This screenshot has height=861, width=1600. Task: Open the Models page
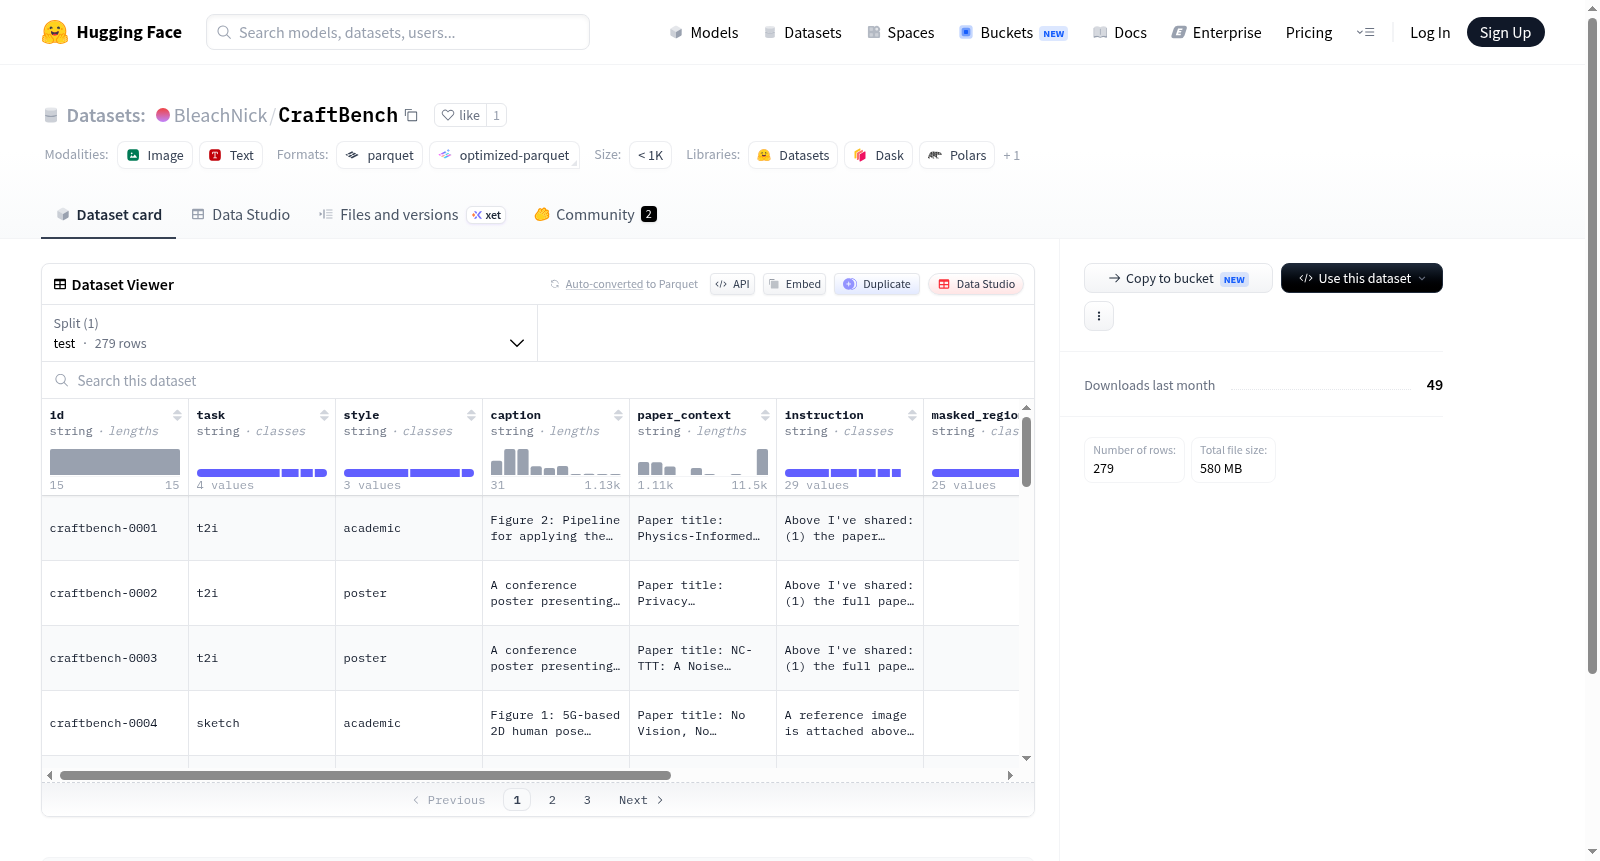point(704,32)
